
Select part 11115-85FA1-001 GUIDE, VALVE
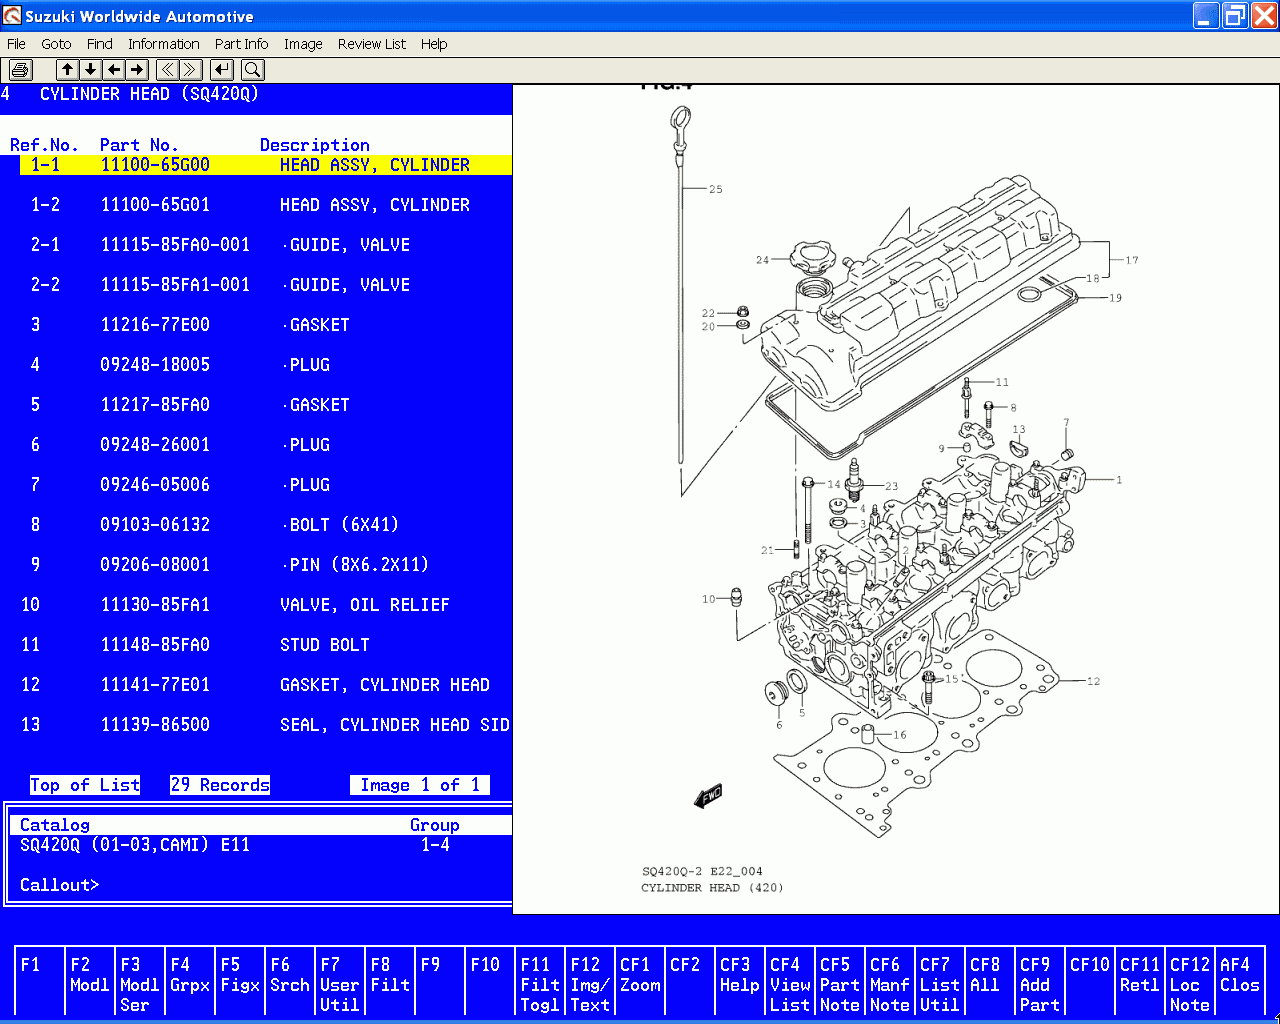[x=266, y=285]
